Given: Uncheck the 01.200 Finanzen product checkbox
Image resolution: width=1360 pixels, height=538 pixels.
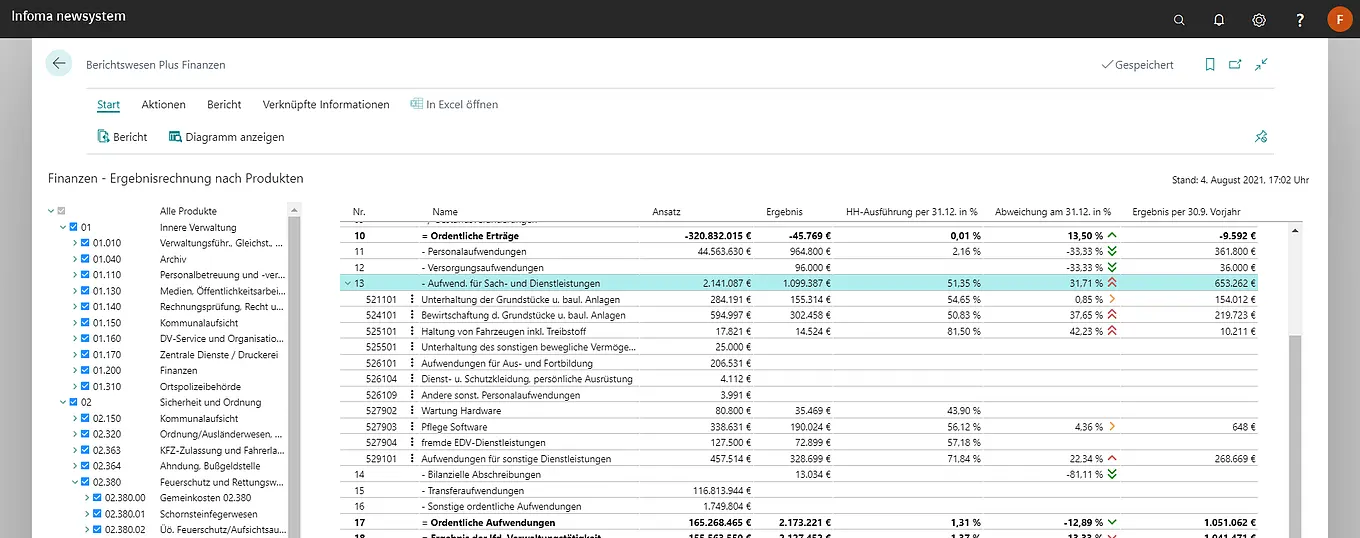Looking at the screenshot, I should [85, 371].
